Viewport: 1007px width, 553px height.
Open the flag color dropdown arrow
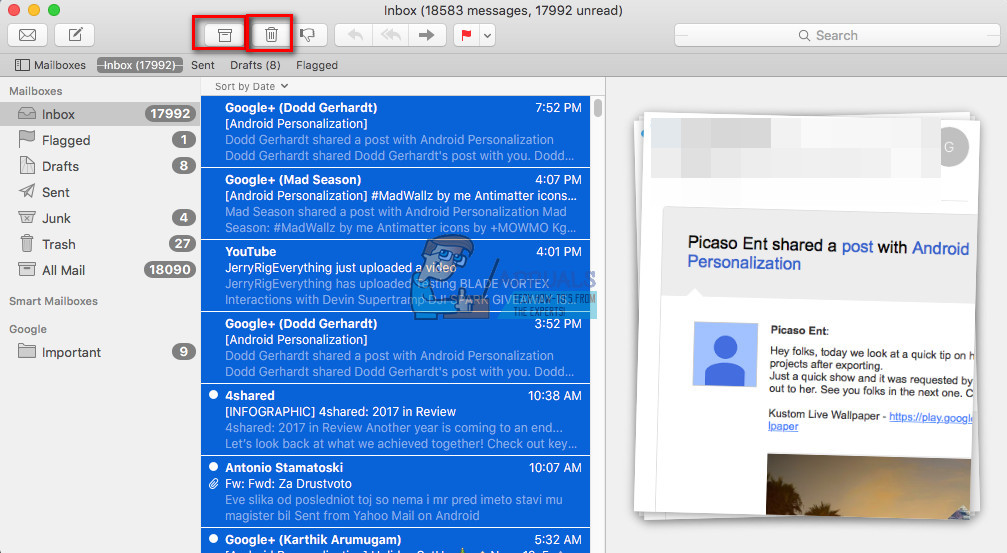click(487, 35)
